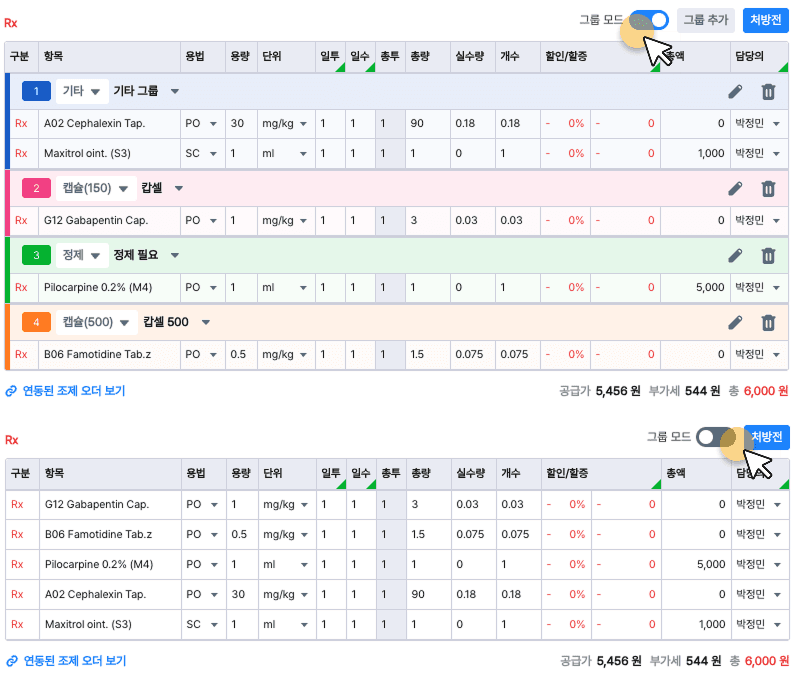Click 처방전 button in upper panel

coord(765,20)
